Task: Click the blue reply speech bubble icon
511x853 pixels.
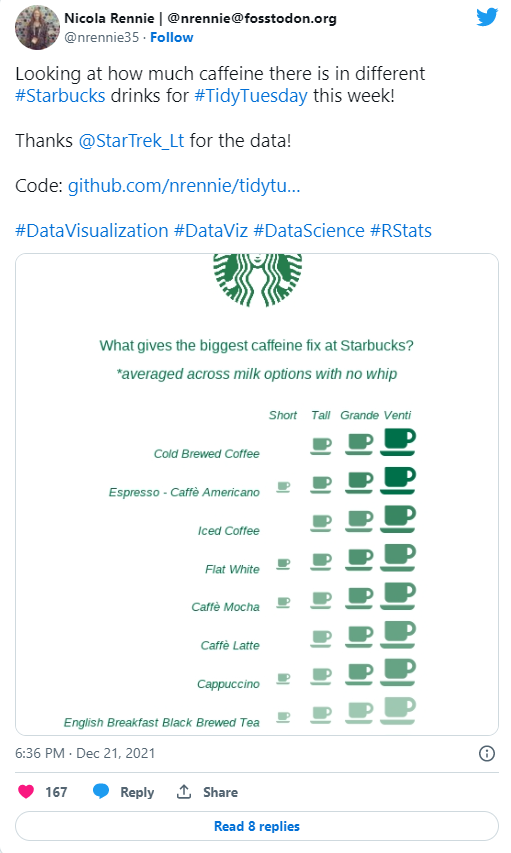Action: 101,792
